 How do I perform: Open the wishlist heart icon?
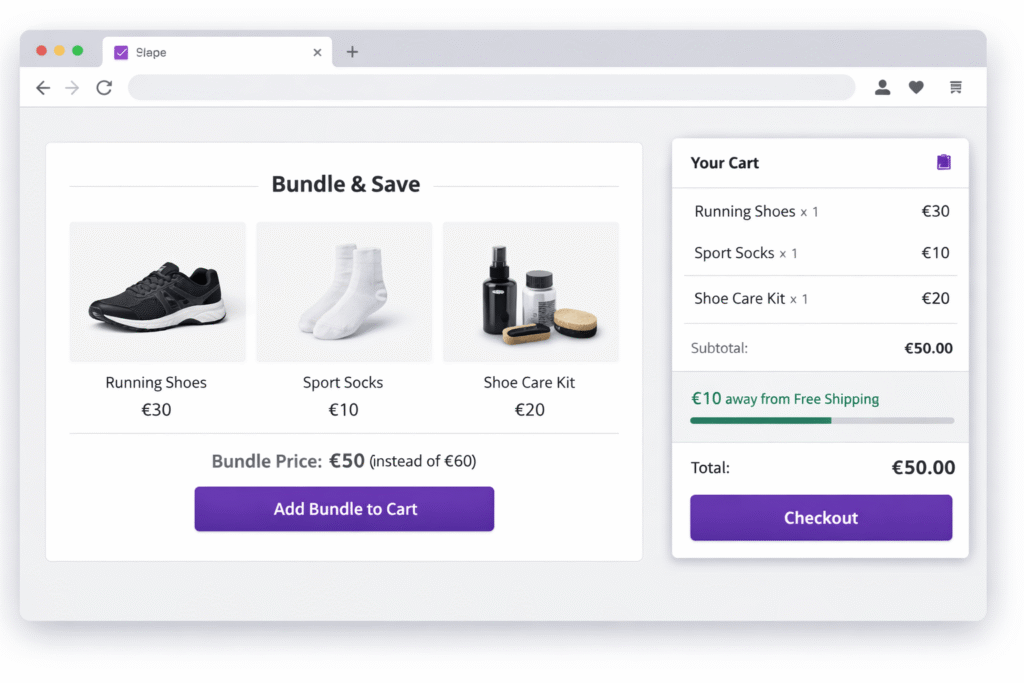(916, 87)
